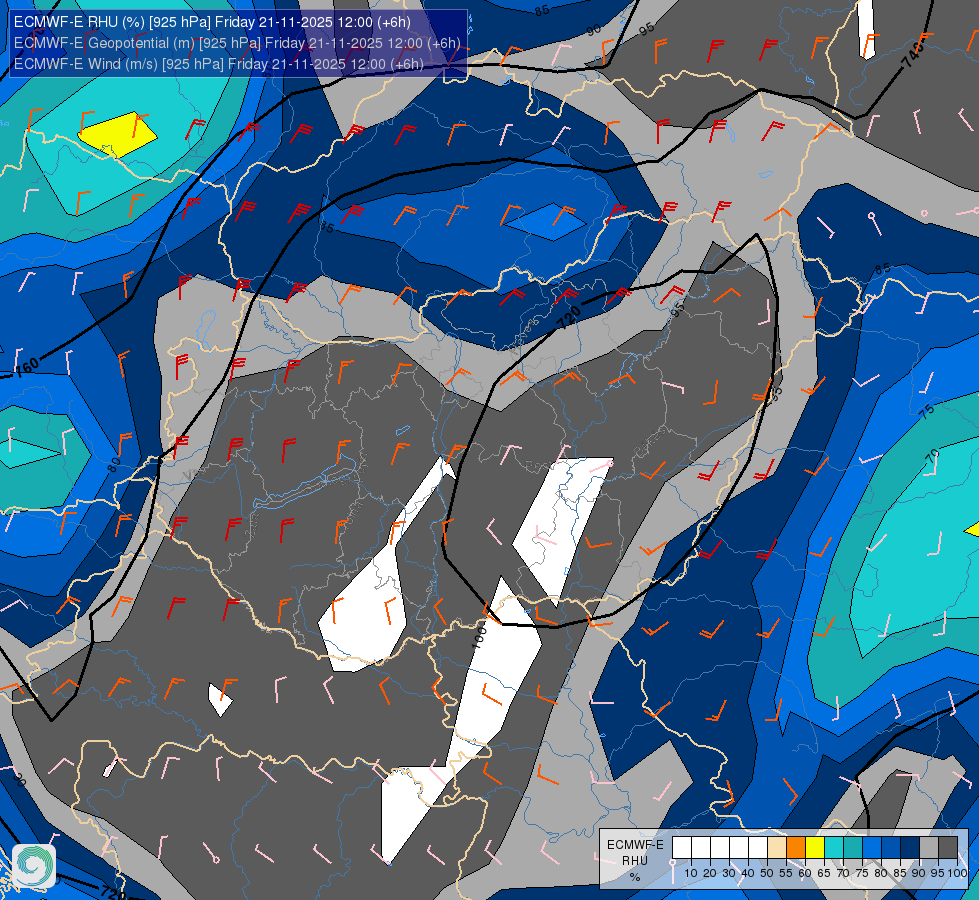The image size is (979, 900).
Task: Click the '40' tick label in legend
Action: coord(748,873)
